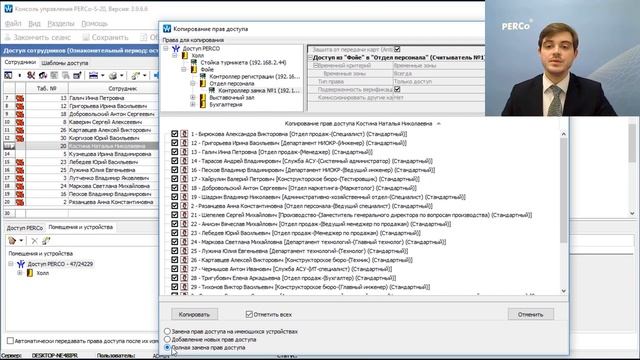Uncheck the box for Шепелев Сергей Михайлович
Screen dimensions: 640x360
pyautogui.click(x=175, y=215)
